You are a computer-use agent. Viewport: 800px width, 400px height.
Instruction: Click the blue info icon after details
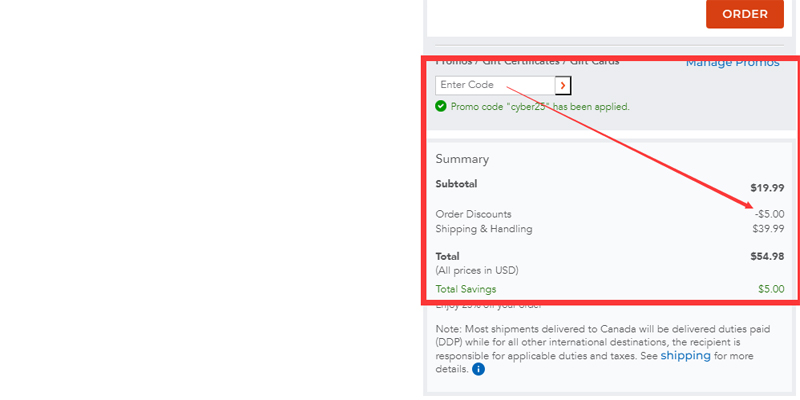point(478,369)
